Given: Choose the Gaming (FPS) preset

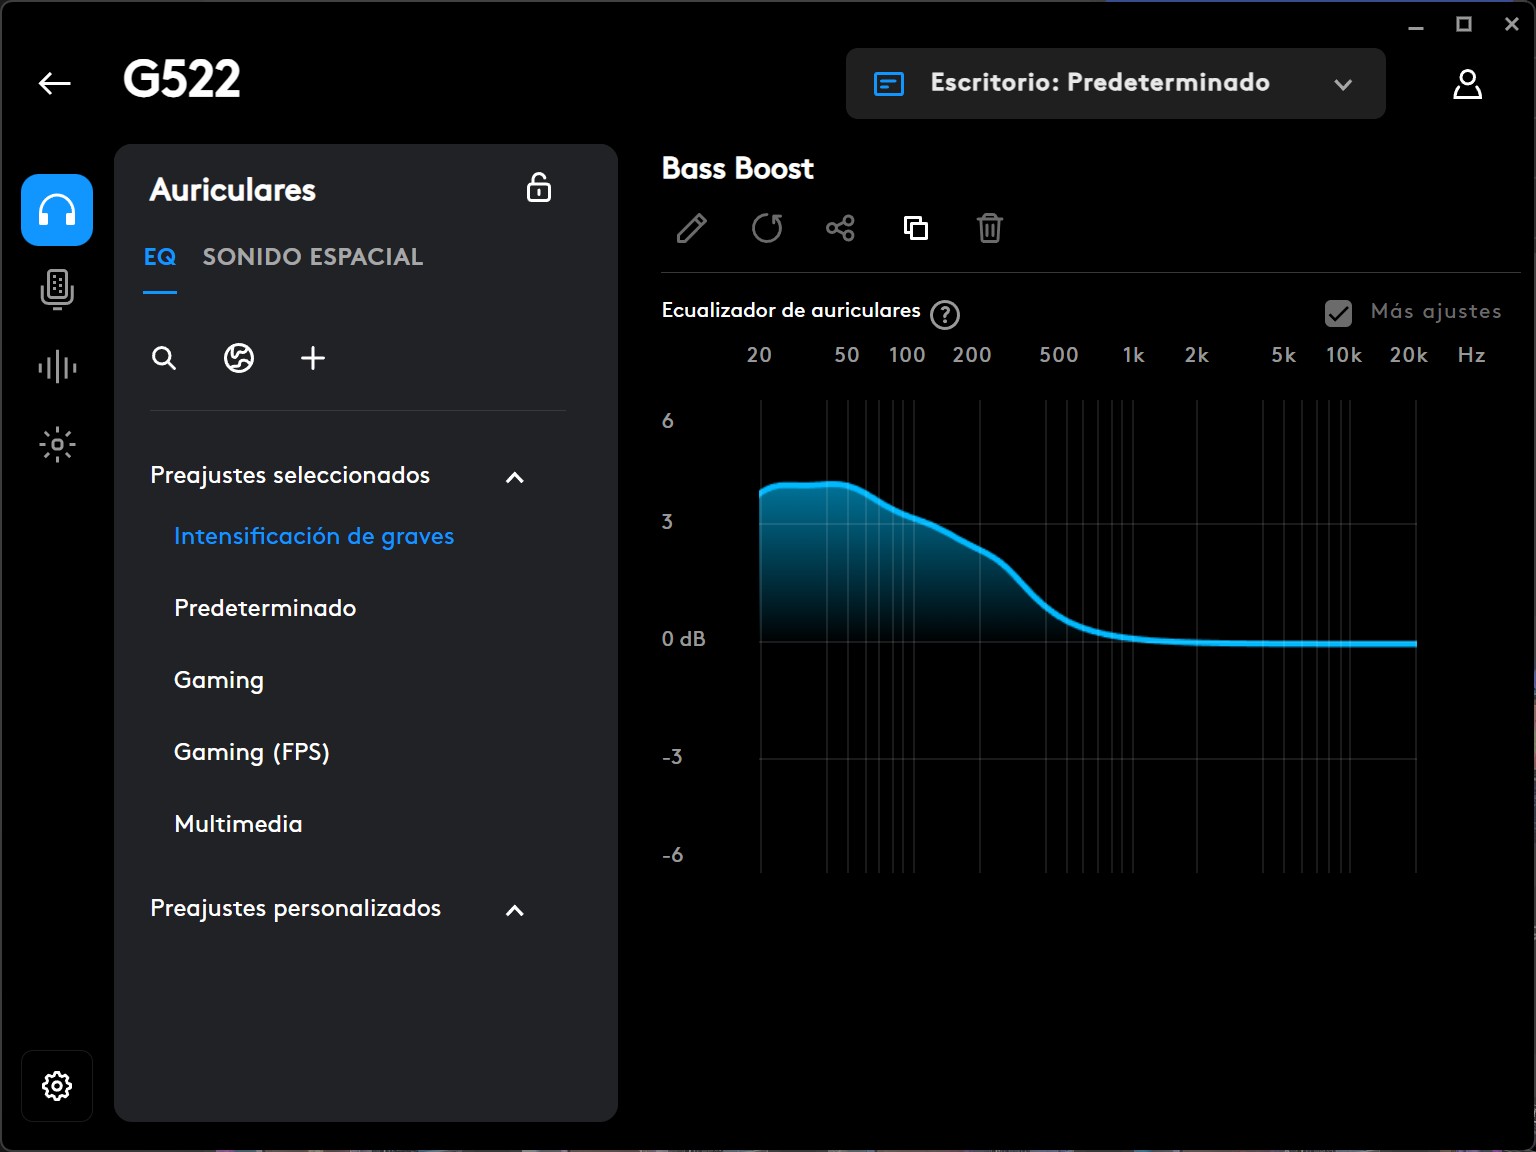Looking at the screenshot, I should pos(252,752).
